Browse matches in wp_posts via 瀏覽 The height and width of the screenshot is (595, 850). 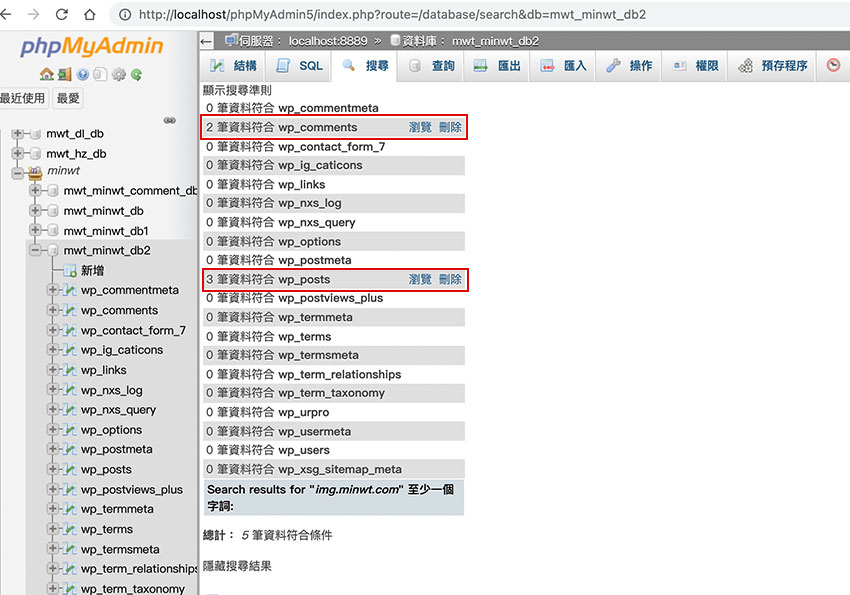tap(420, 280)
